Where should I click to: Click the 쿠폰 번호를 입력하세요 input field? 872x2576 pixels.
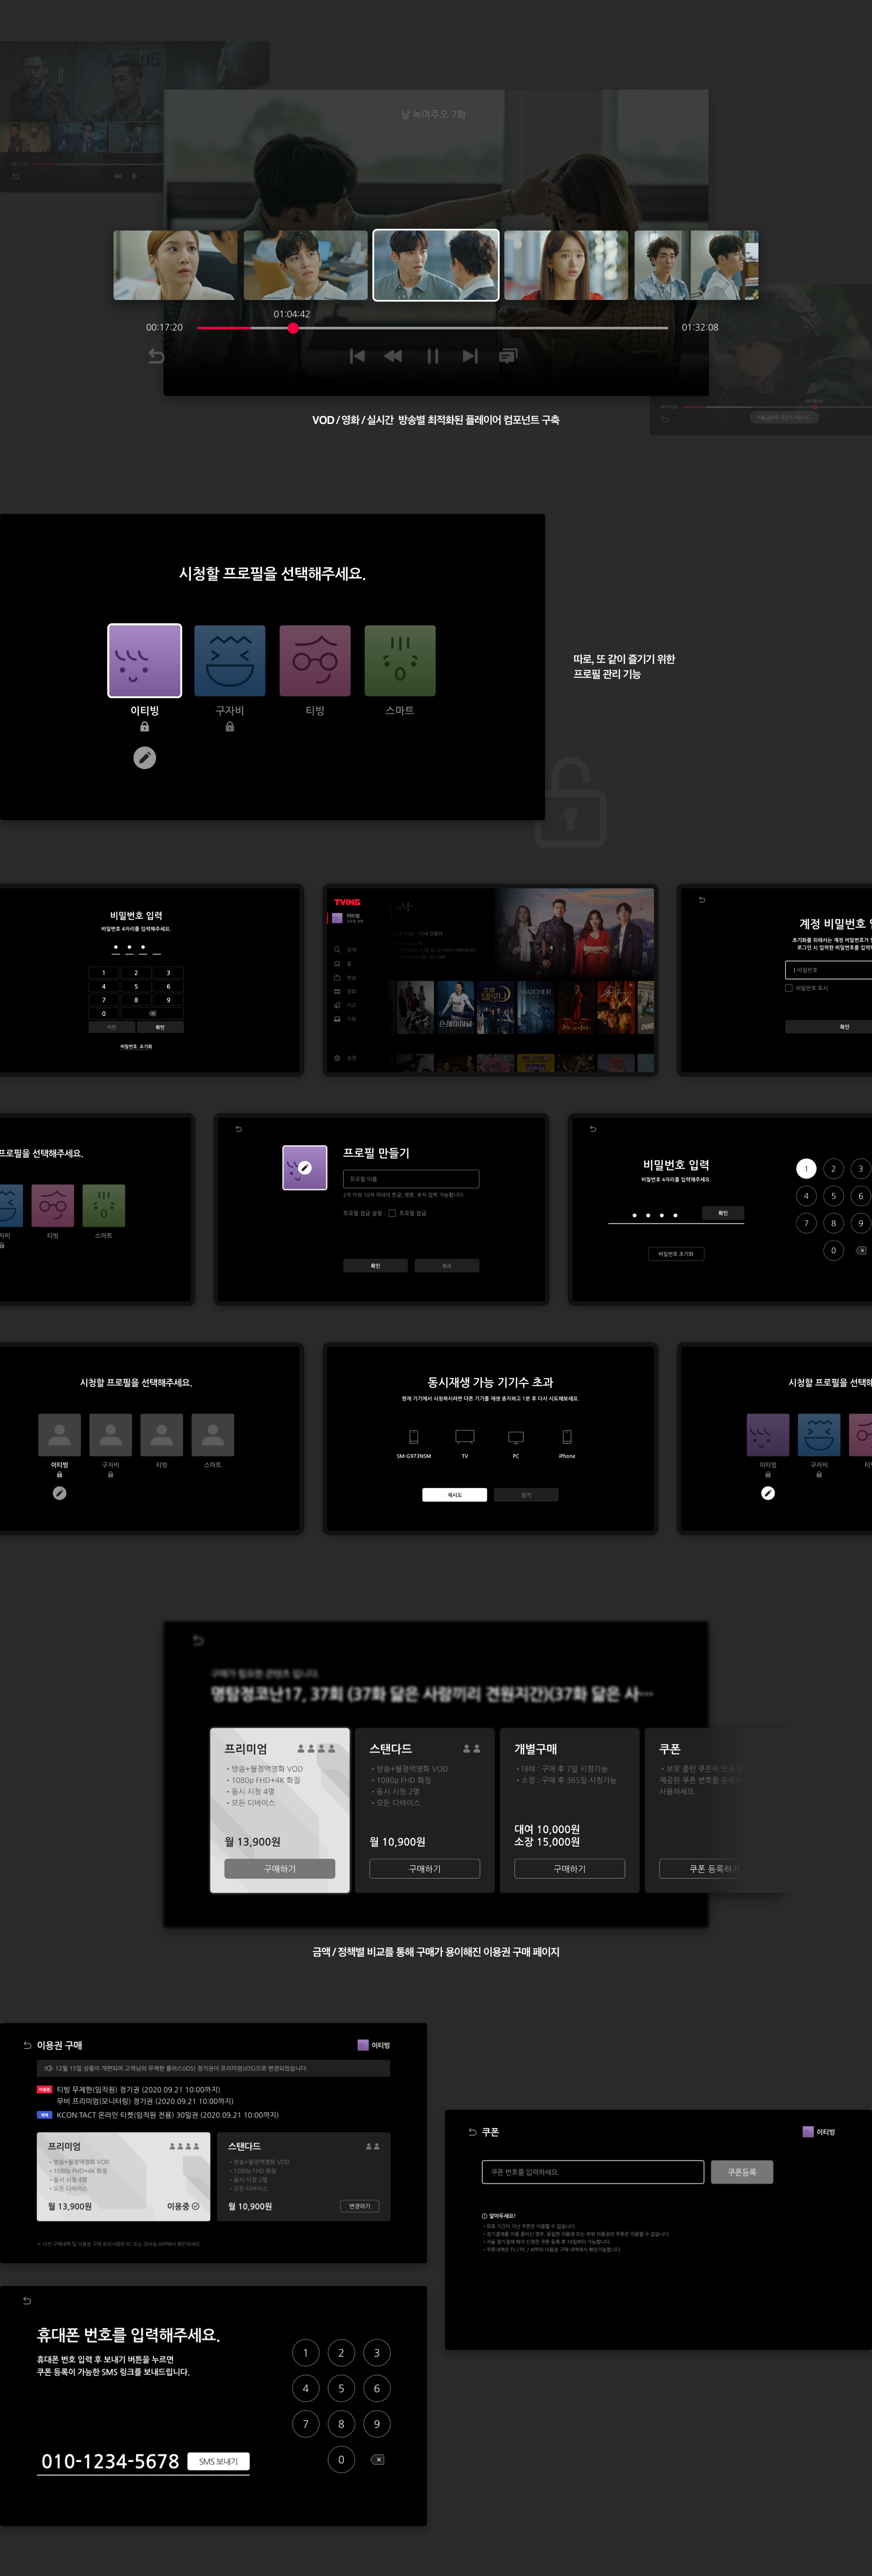click(593, 2172)
